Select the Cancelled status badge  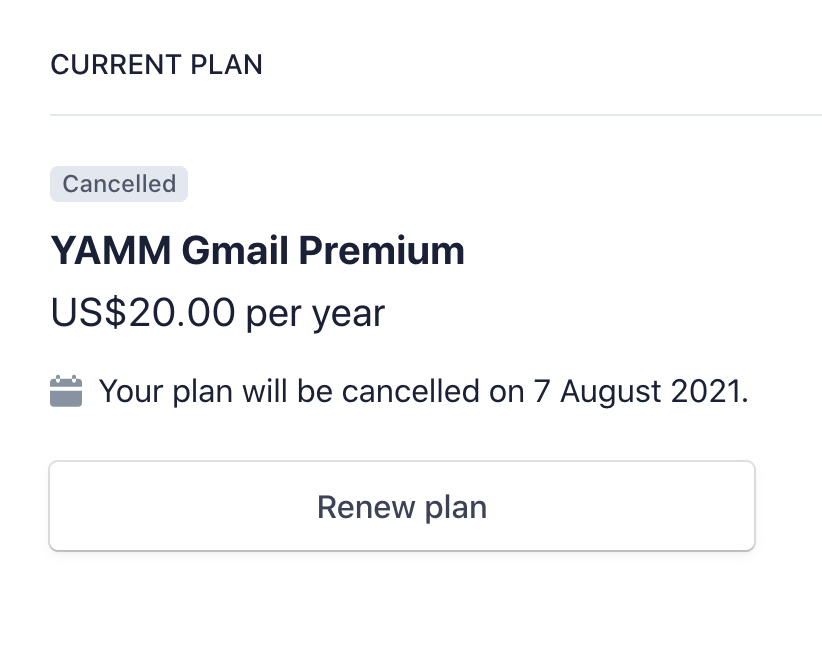[x=119, y=184]
